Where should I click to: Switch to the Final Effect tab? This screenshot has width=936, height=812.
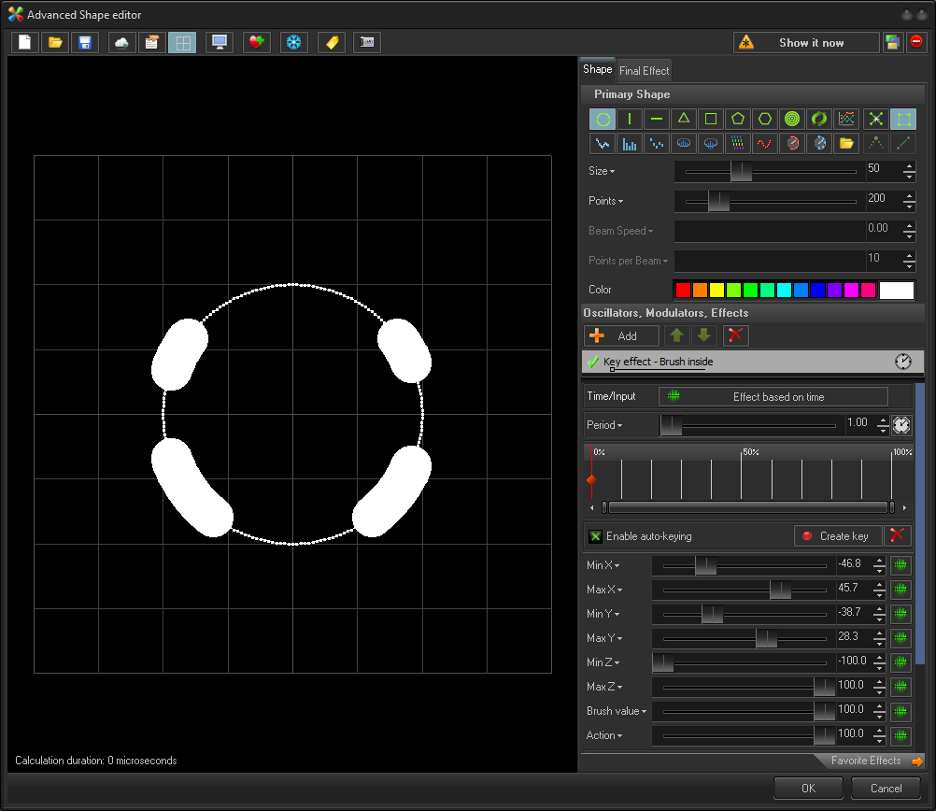tap(644, 70)
